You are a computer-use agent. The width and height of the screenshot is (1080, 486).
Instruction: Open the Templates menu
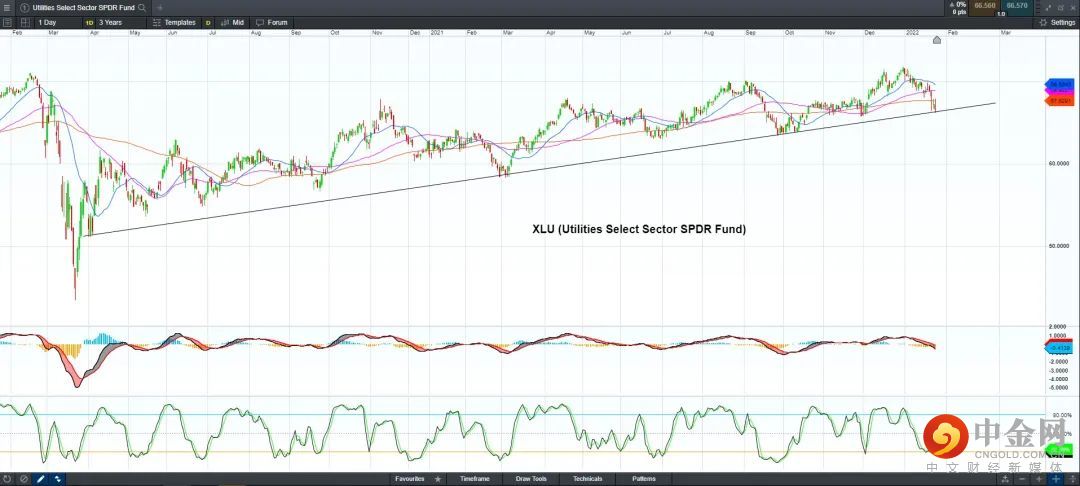pos(174,22)
